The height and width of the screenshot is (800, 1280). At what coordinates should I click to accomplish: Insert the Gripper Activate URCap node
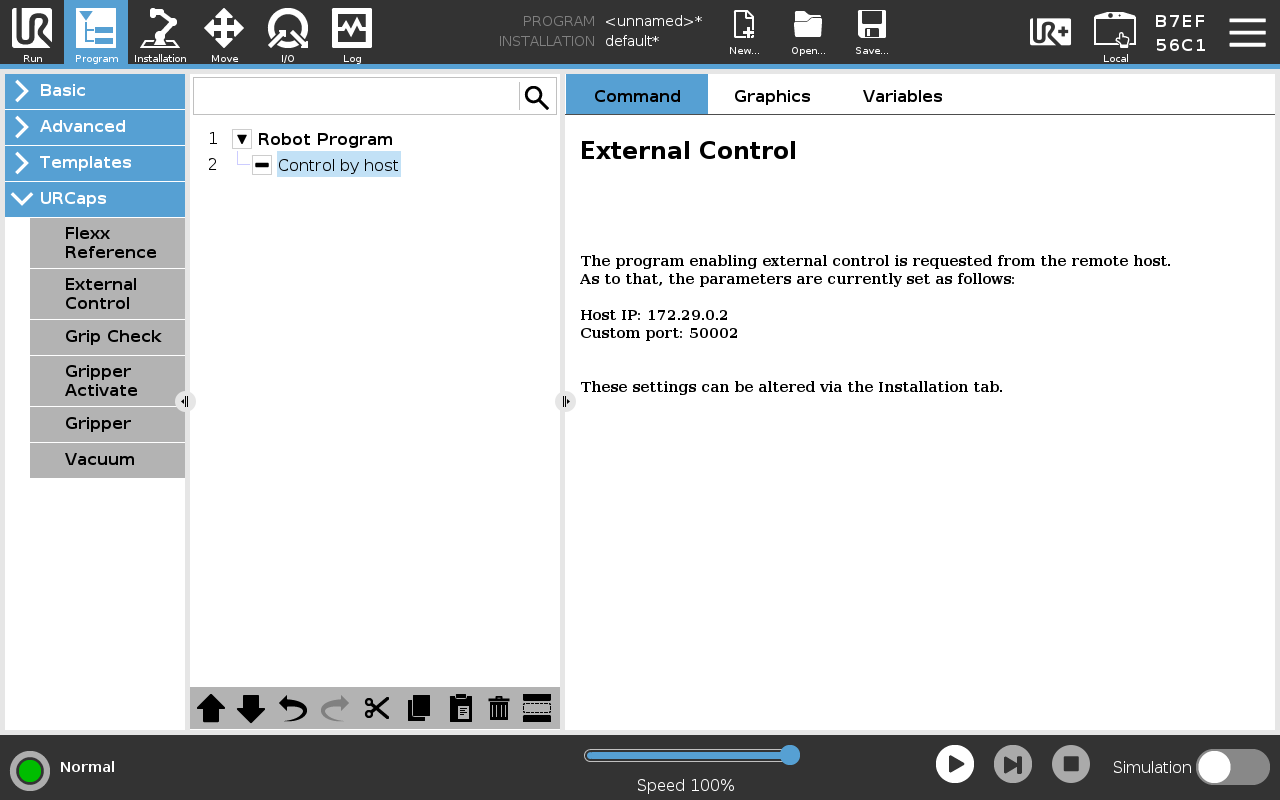click(107, 381)
